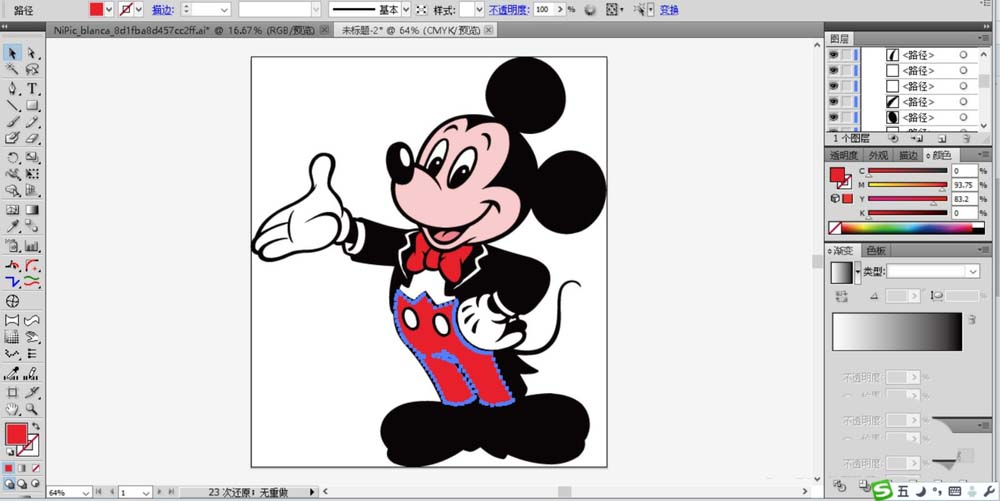Open the 透明度 panel tab

pyautogui.click(x=844, y=156)
